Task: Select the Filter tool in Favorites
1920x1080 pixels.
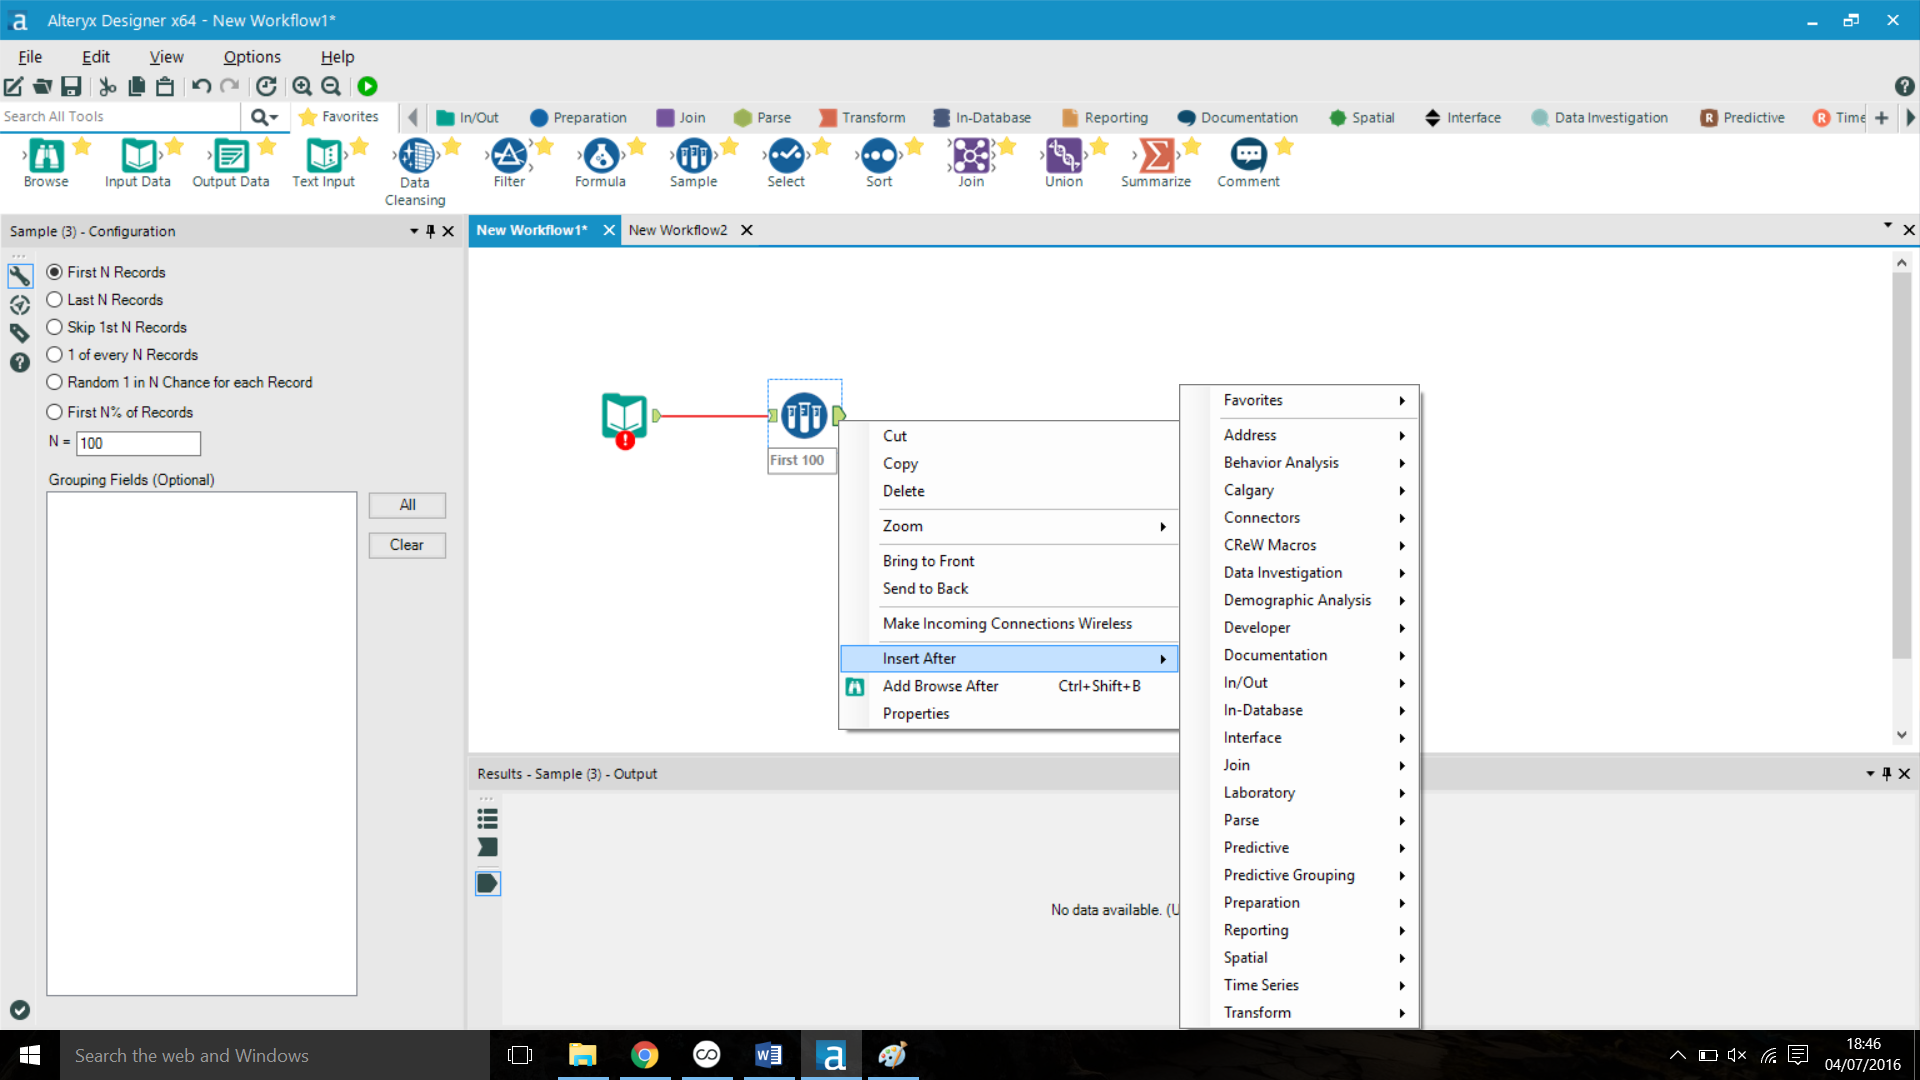Action: tap(509, 157)
